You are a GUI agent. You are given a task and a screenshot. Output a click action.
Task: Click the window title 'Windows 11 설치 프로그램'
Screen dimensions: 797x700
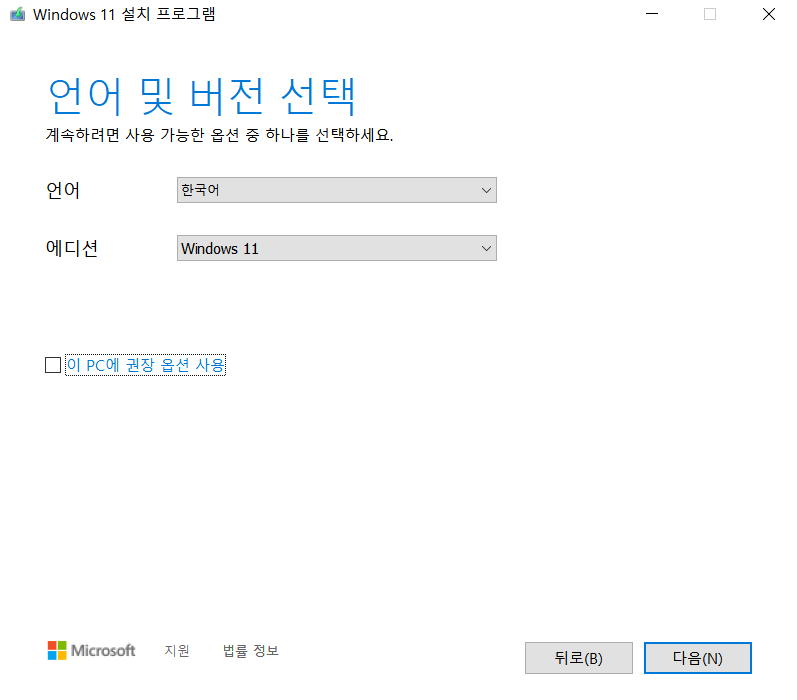click(124, 14)
